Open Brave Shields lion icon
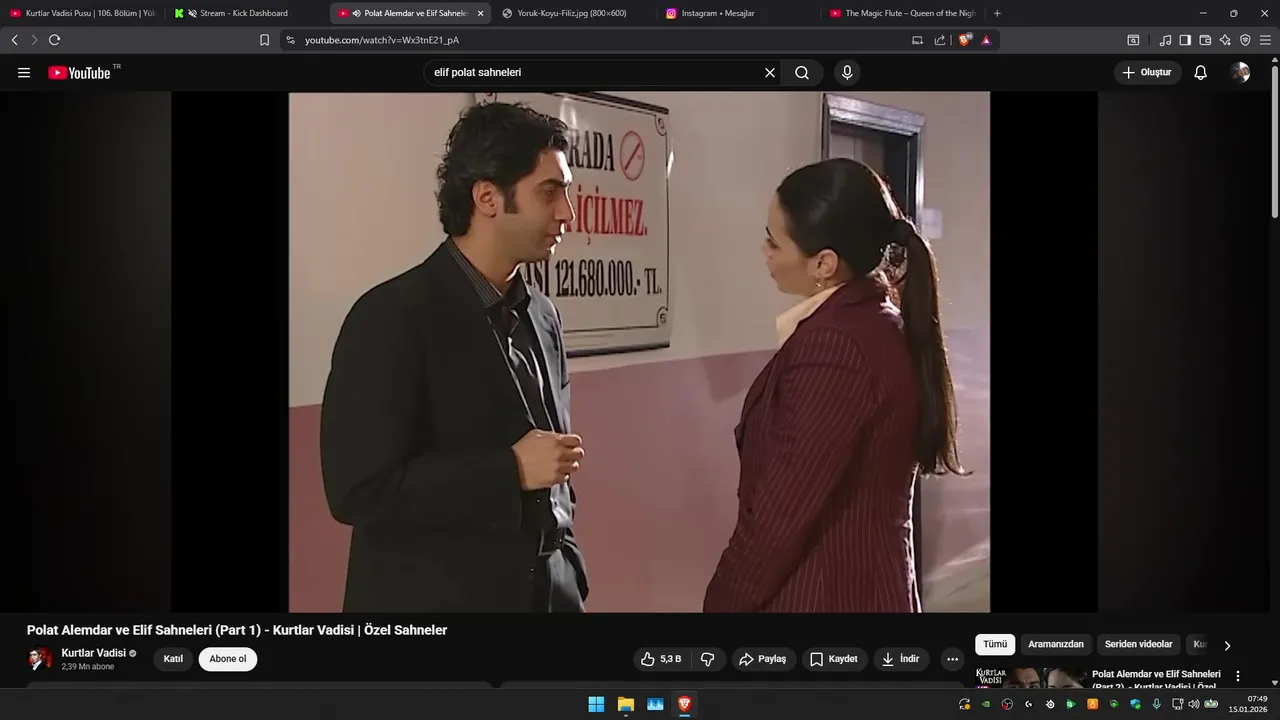The height and width of the screenshot is (720, 1280). 965,40
